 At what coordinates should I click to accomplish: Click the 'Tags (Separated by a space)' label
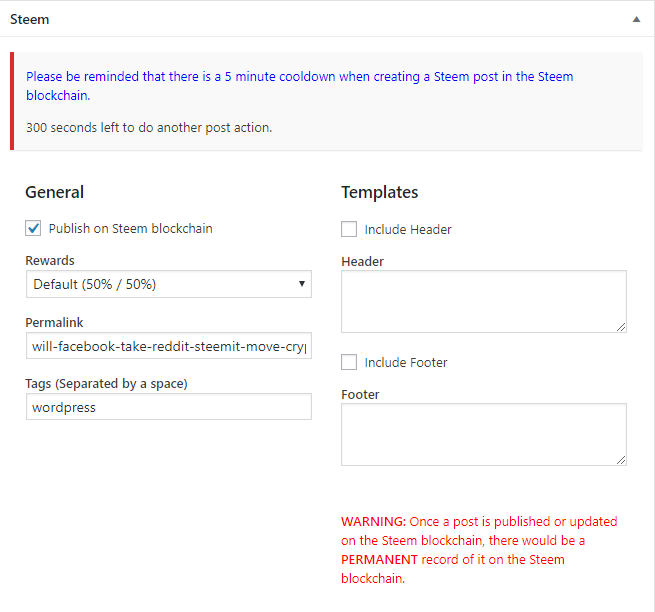click(x=107, y=383)
